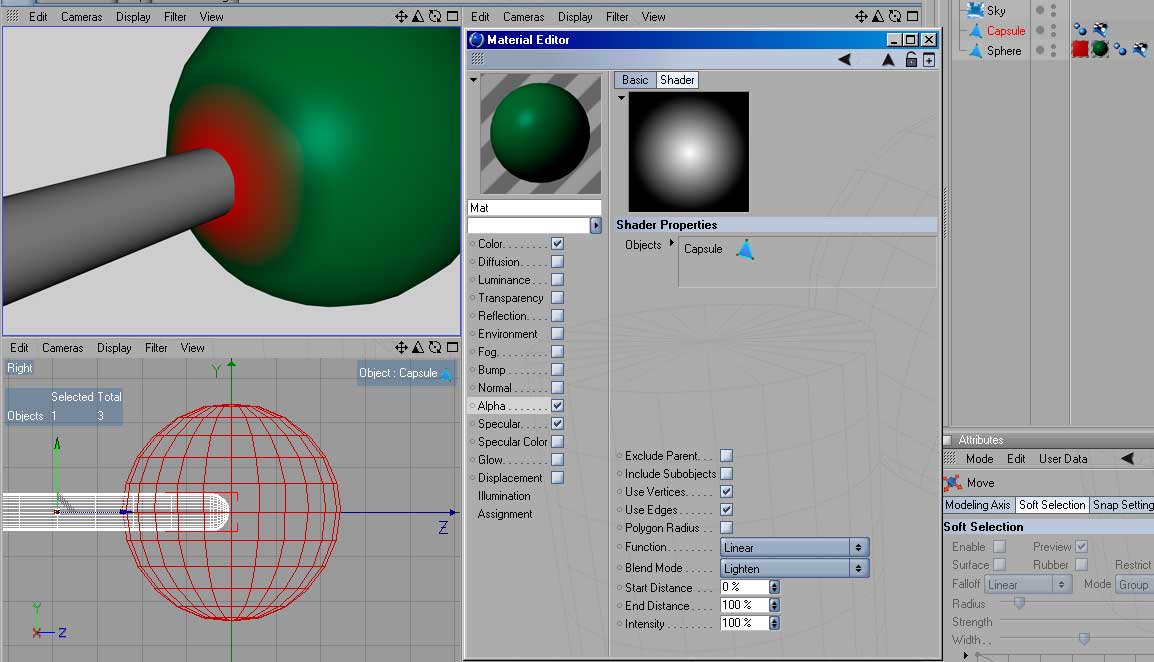Open the Function dropdown set to Linear

point(794,547)
